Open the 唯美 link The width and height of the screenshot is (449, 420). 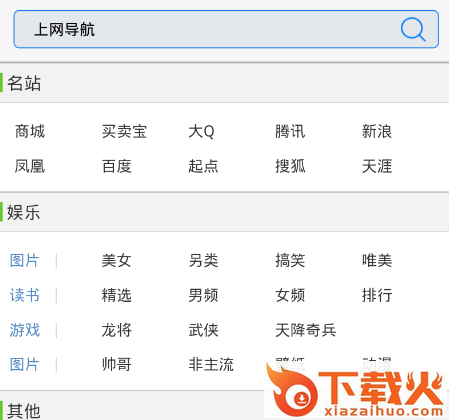pyautogui.click(x=377, y=260)
